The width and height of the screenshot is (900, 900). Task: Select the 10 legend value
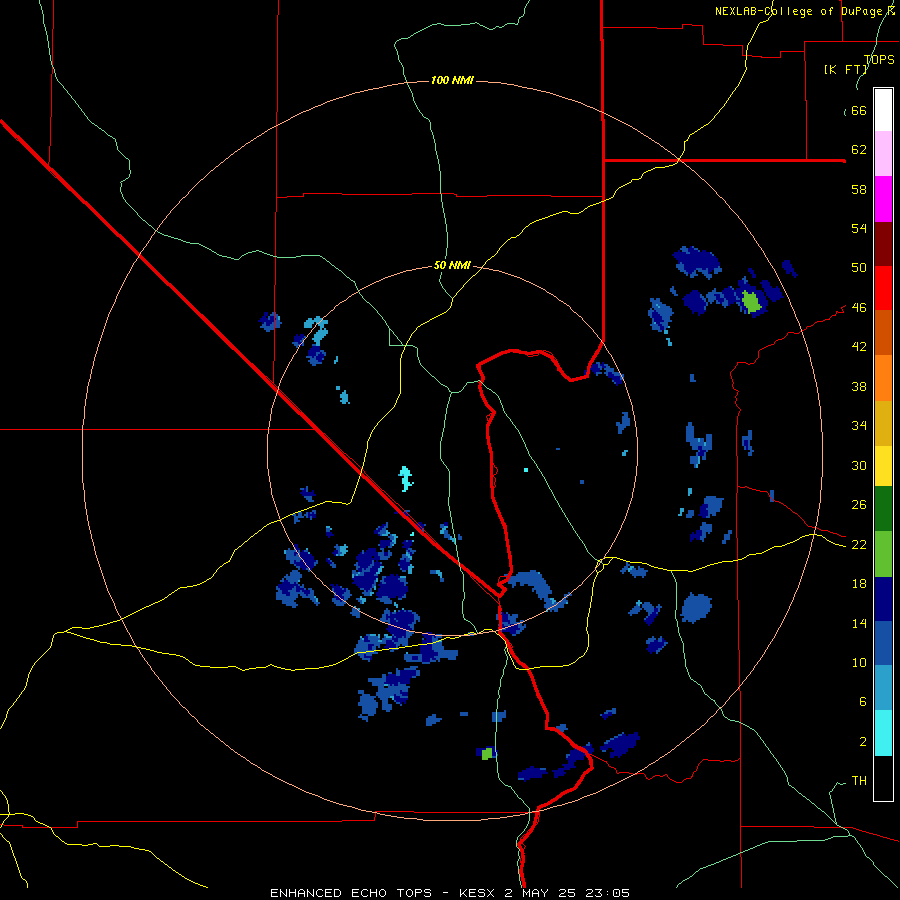point(859,663)
